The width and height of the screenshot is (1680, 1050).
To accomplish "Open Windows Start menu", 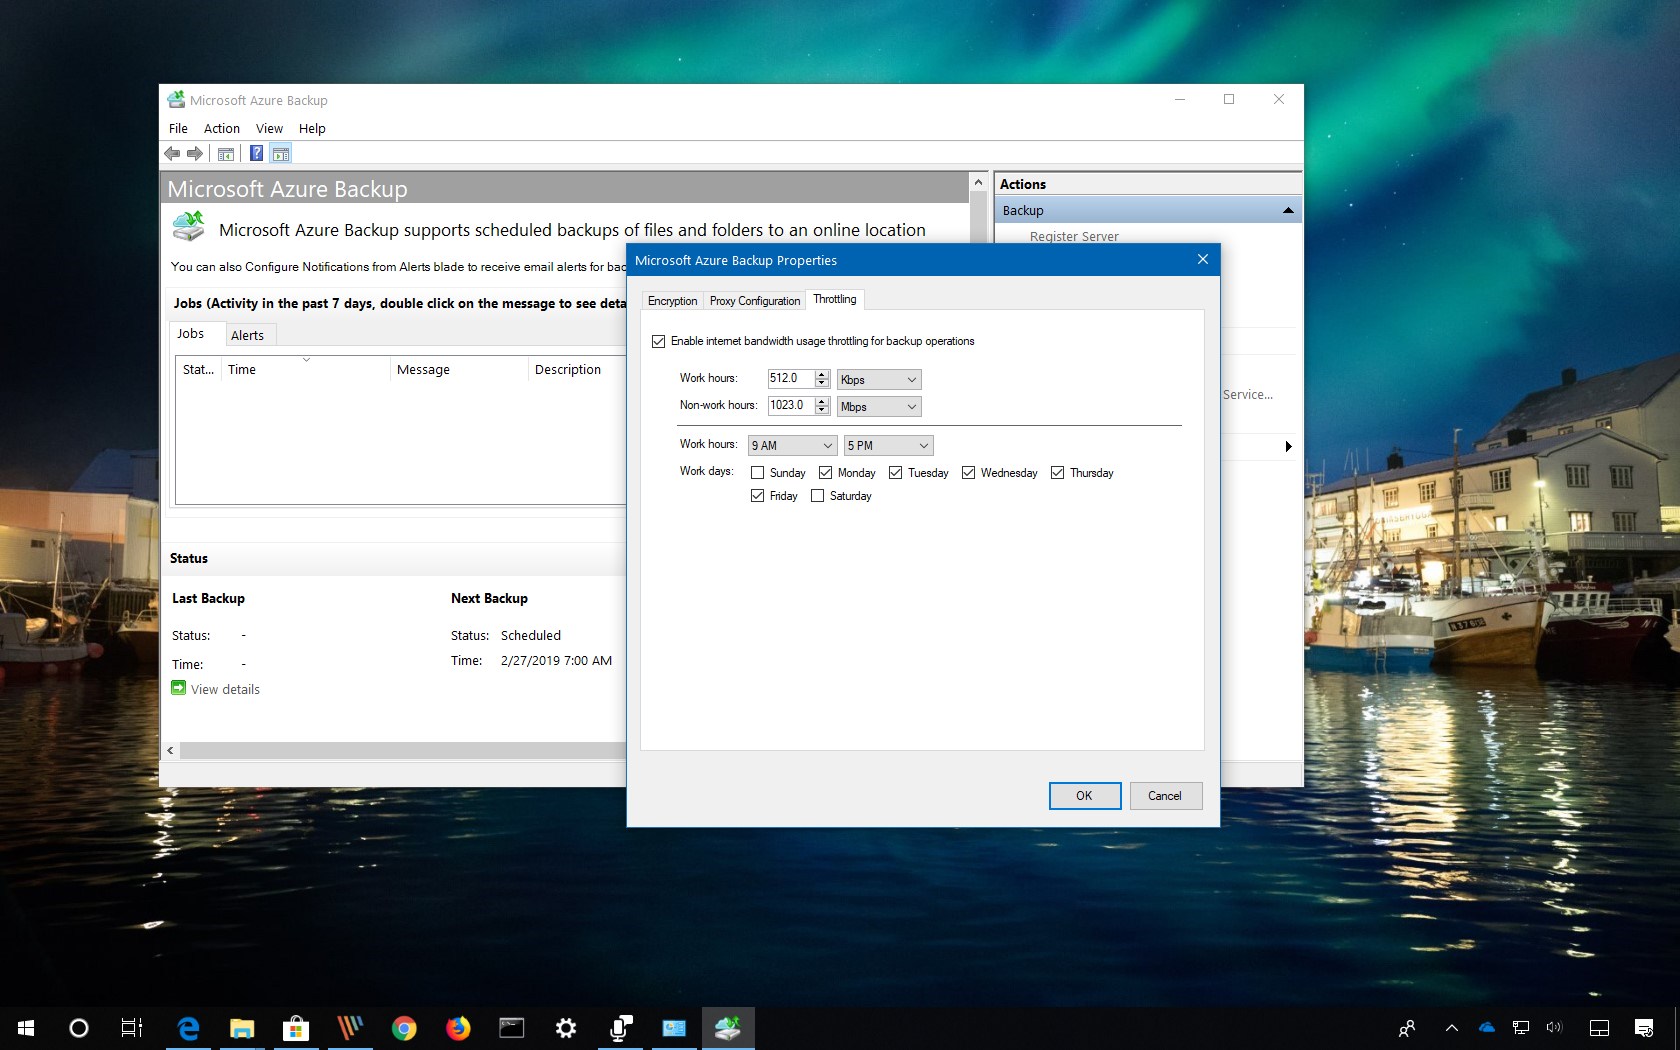I will (26, 1027).
